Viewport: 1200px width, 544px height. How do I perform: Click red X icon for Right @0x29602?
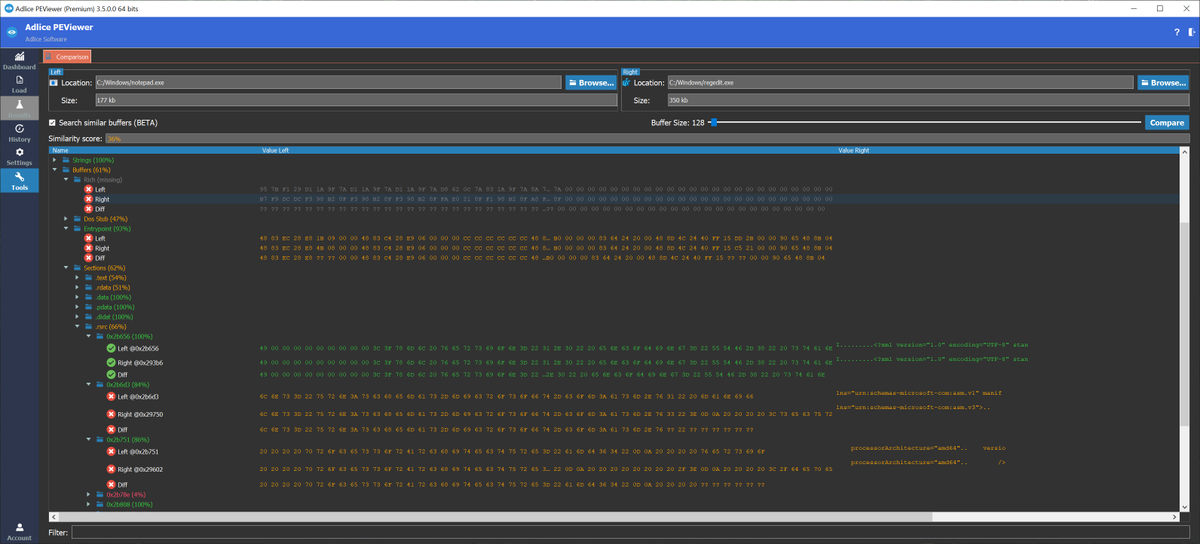click(111, 468)
